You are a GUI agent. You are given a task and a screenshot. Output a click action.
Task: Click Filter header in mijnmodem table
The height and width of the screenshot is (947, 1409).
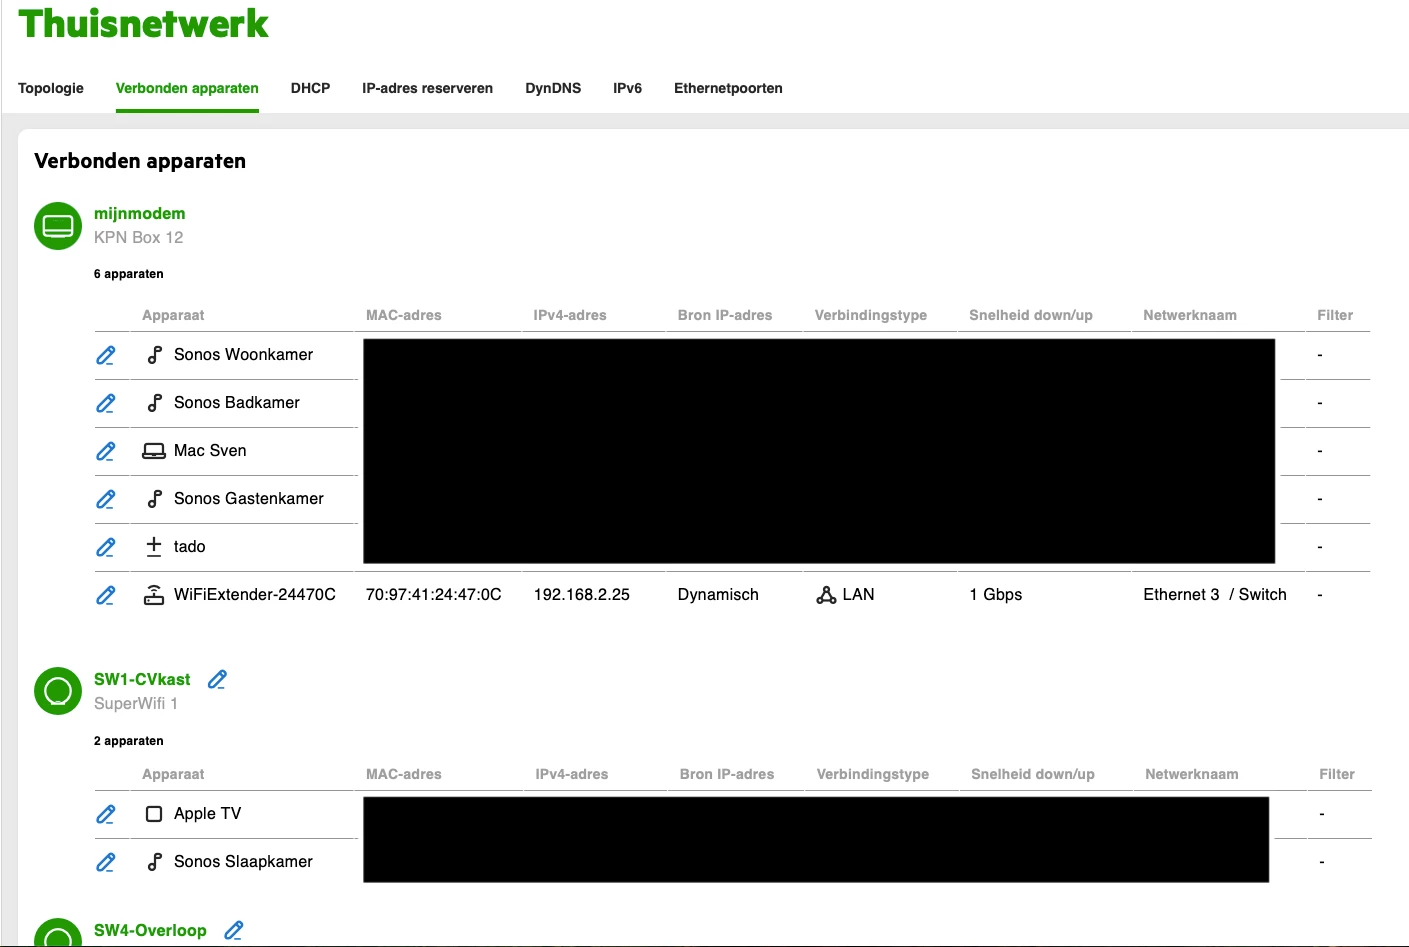click(1335, 315)
